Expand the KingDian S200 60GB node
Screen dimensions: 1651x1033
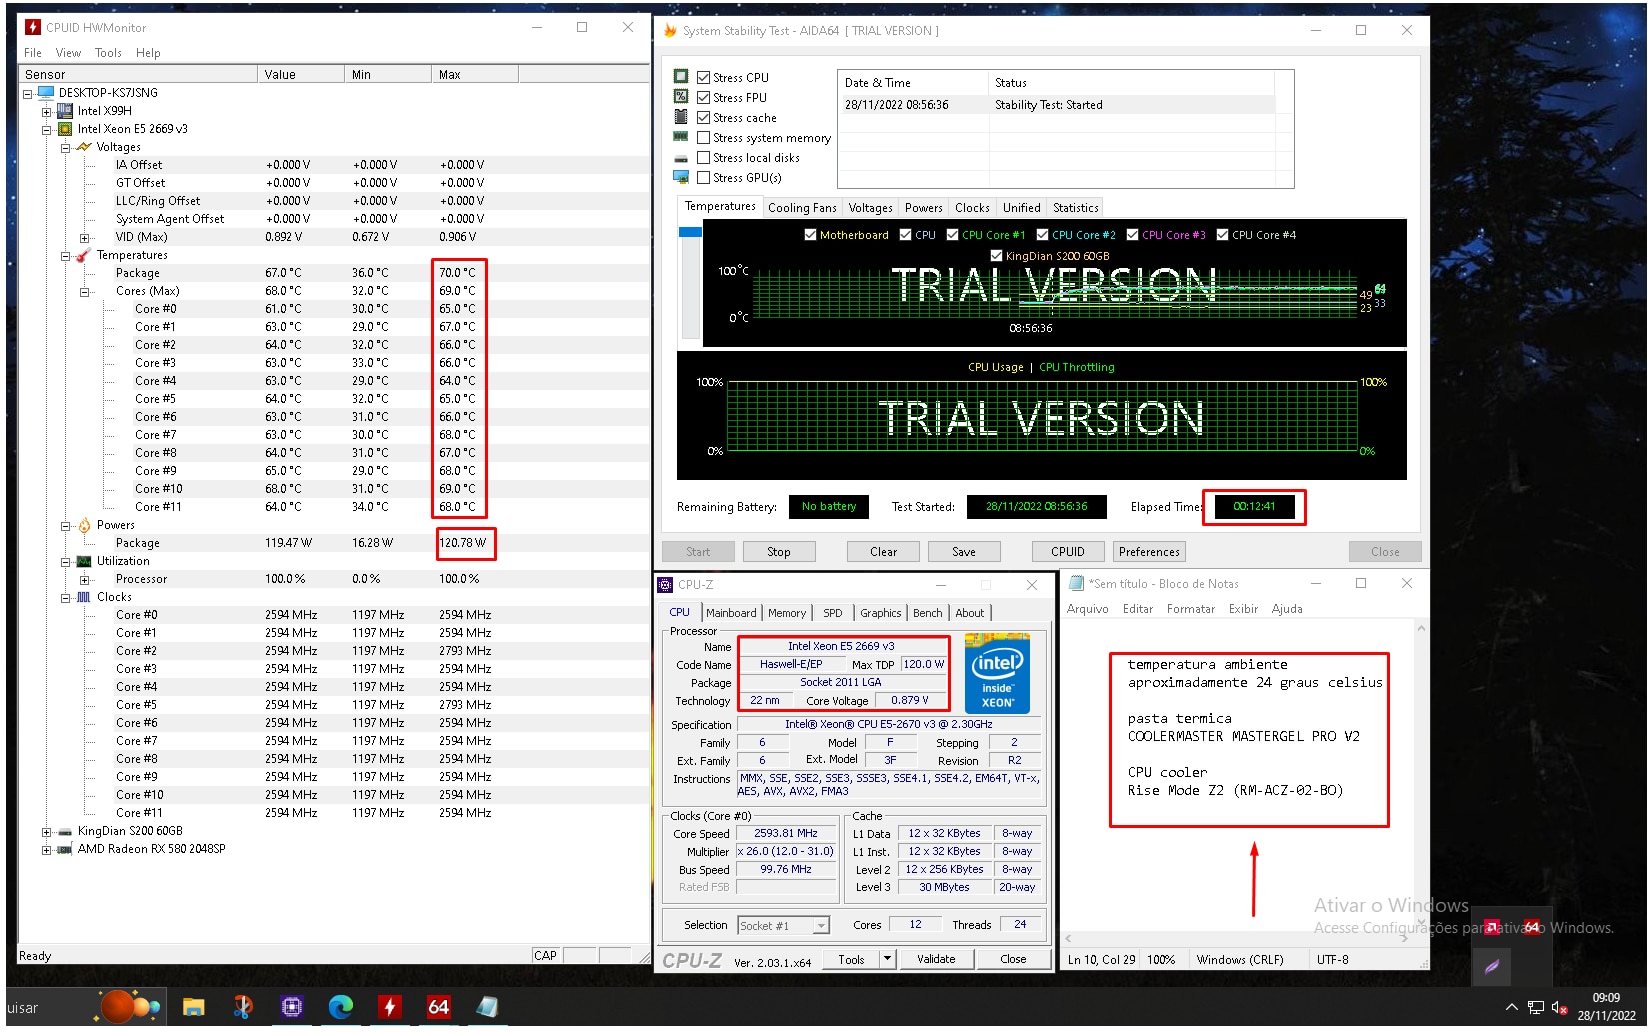point(46,832)
